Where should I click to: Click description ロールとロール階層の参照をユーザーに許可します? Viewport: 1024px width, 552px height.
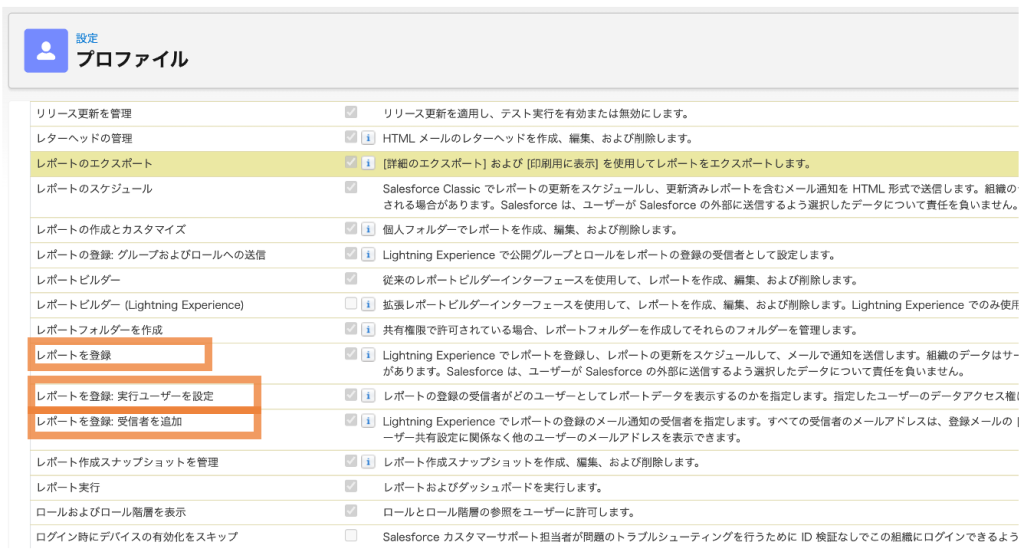[509, 512]
